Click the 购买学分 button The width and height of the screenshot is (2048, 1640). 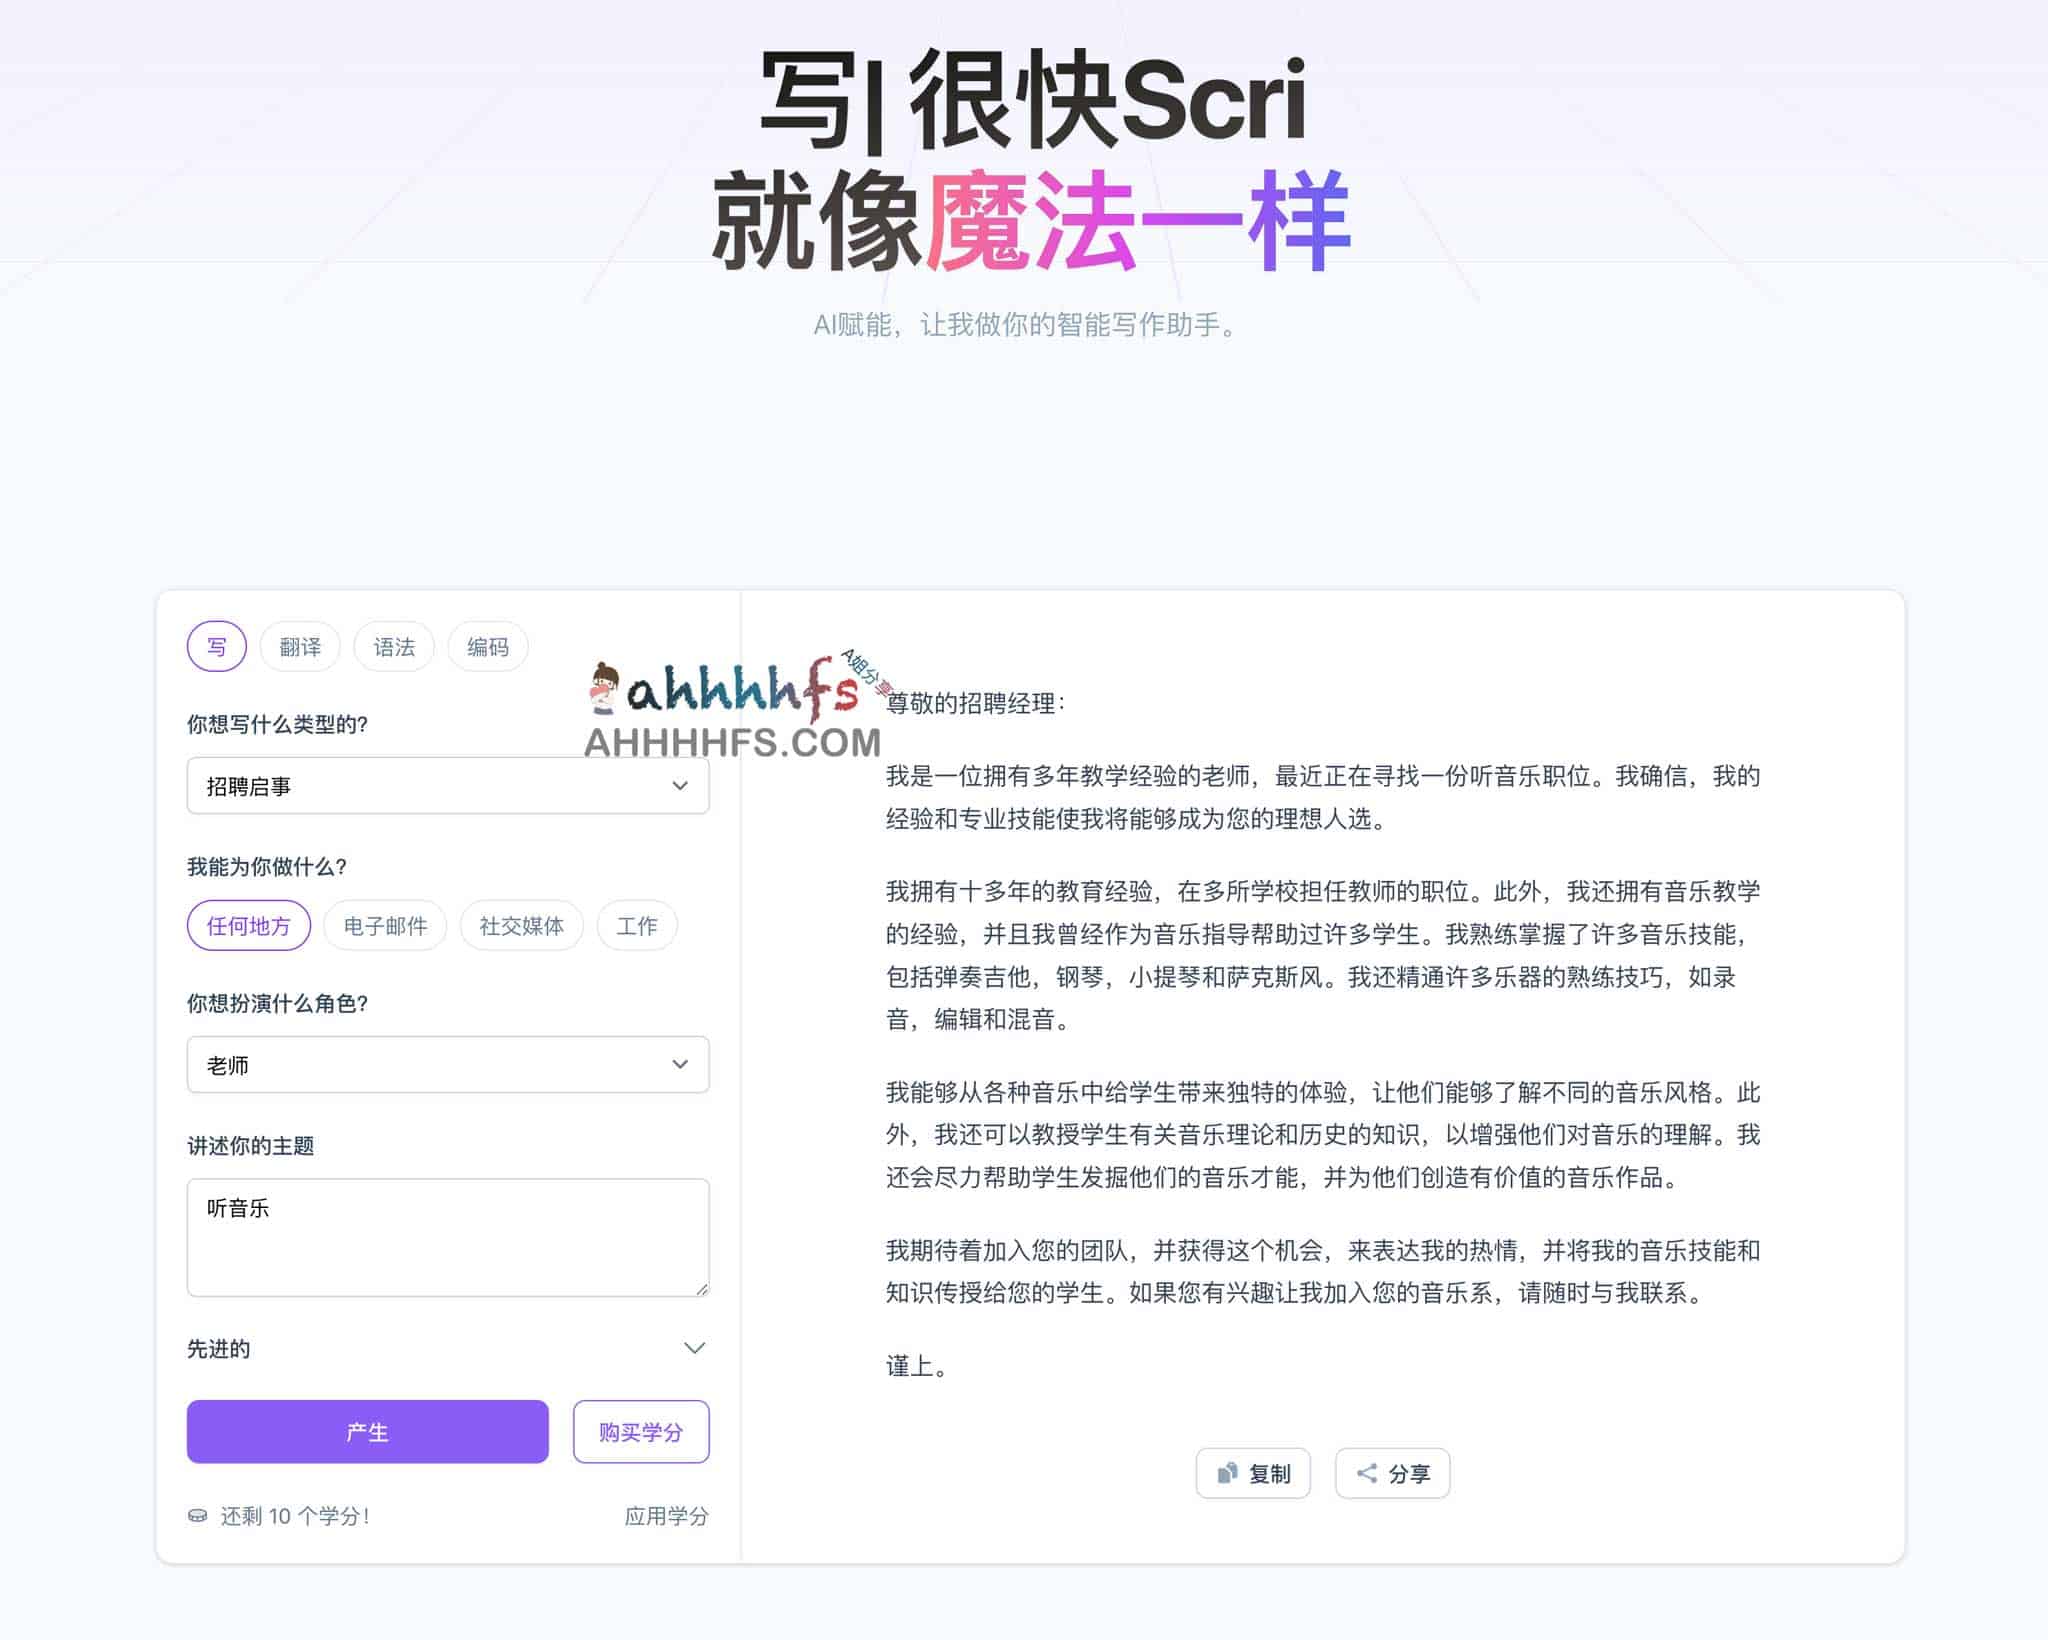pyautogui.click(x=641, y=1432)
